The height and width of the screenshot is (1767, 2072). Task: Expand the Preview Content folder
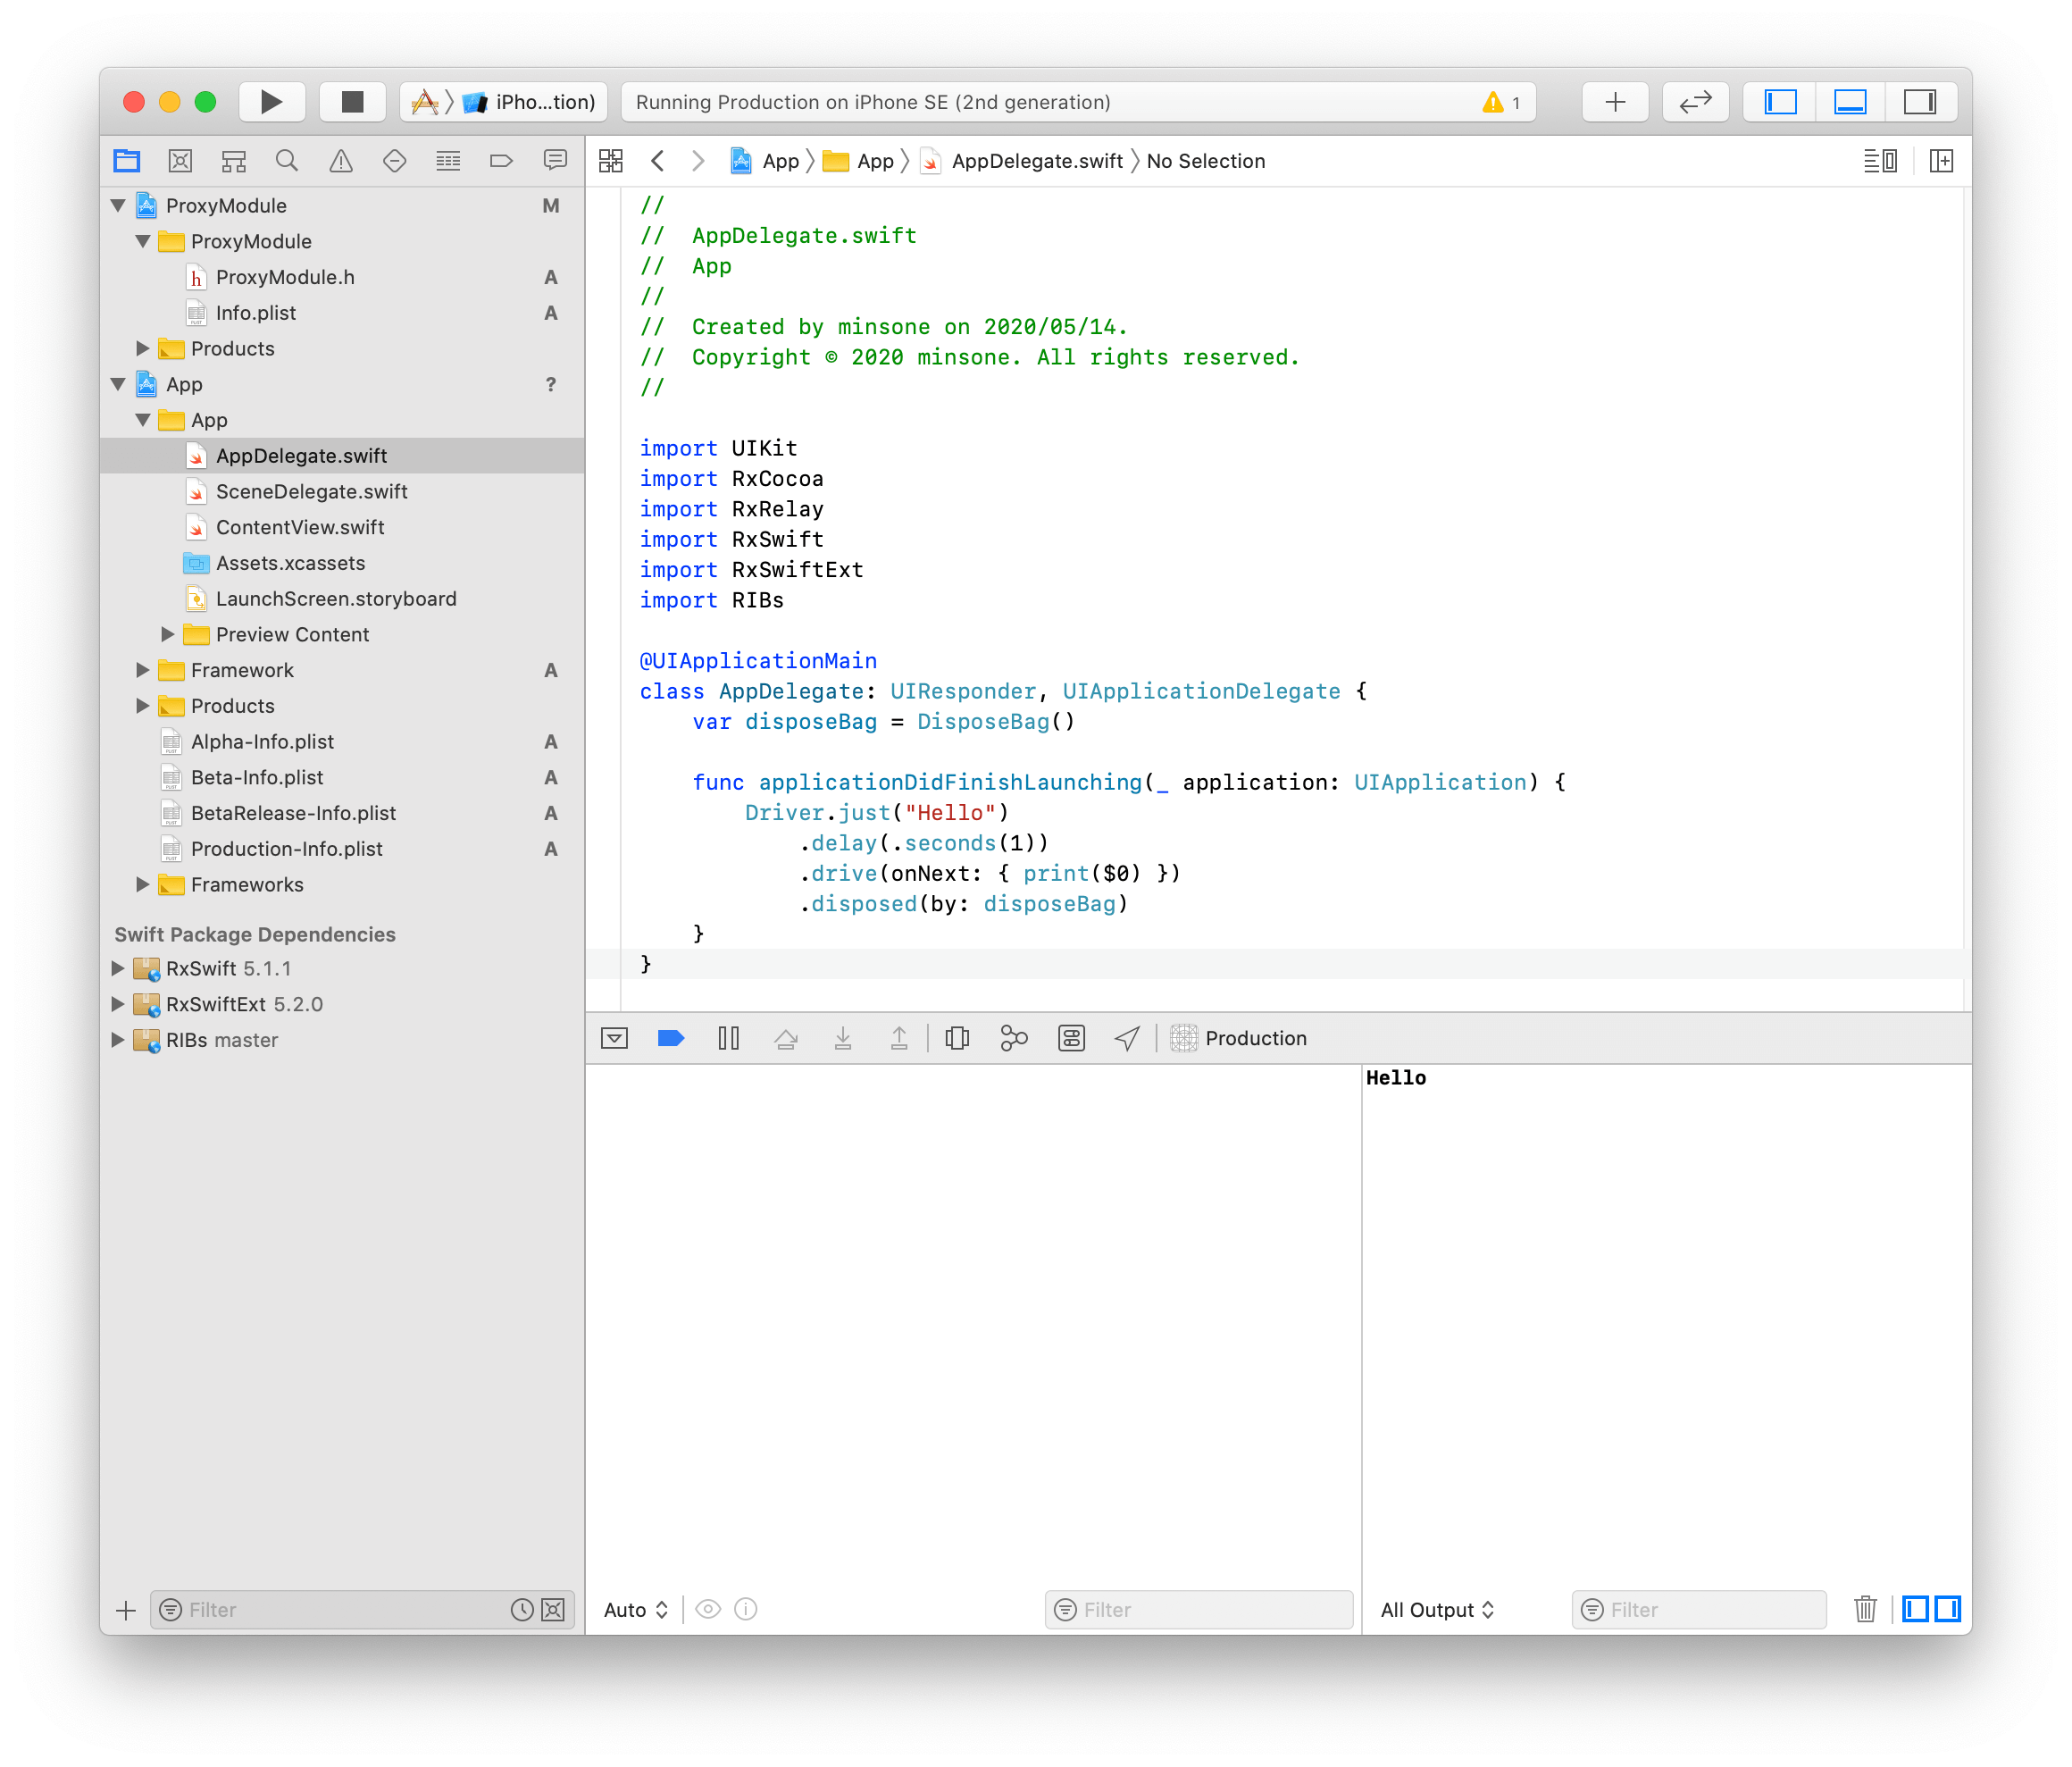168,635
